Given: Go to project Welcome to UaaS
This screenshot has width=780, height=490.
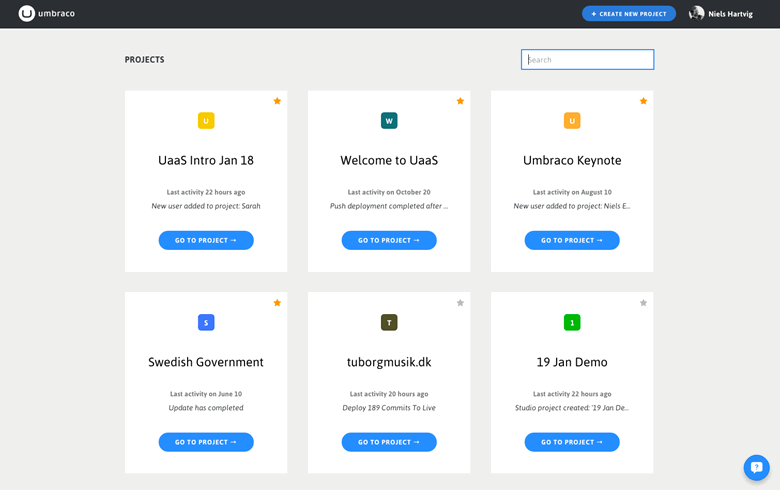Looking at the screenshot, I should click(389, 240).
